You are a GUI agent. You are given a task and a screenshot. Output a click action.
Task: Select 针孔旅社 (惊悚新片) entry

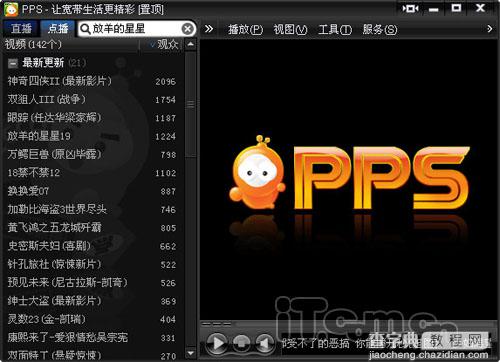coord(92,264)
